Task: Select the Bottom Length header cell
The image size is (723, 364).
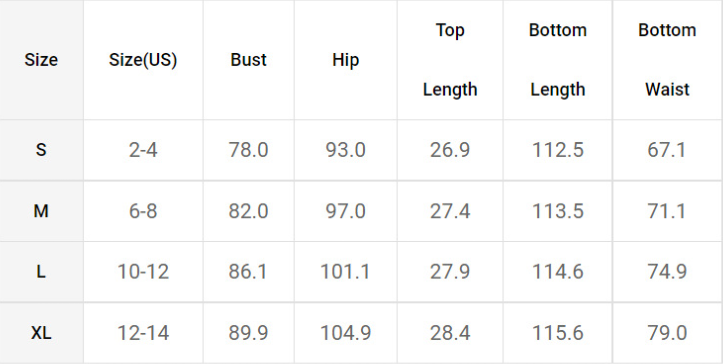Action: tap(557, 60)
